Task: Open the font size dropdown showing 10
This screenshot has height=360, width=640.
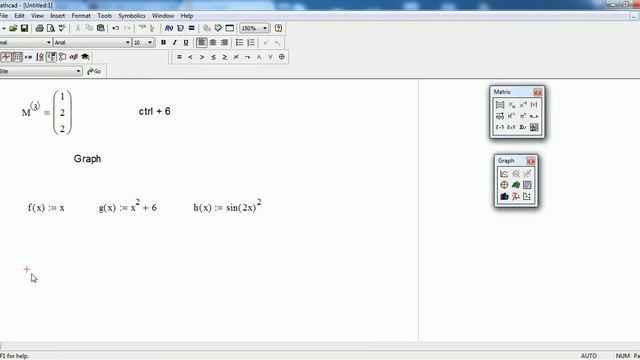Action: [x=150, y=42]
